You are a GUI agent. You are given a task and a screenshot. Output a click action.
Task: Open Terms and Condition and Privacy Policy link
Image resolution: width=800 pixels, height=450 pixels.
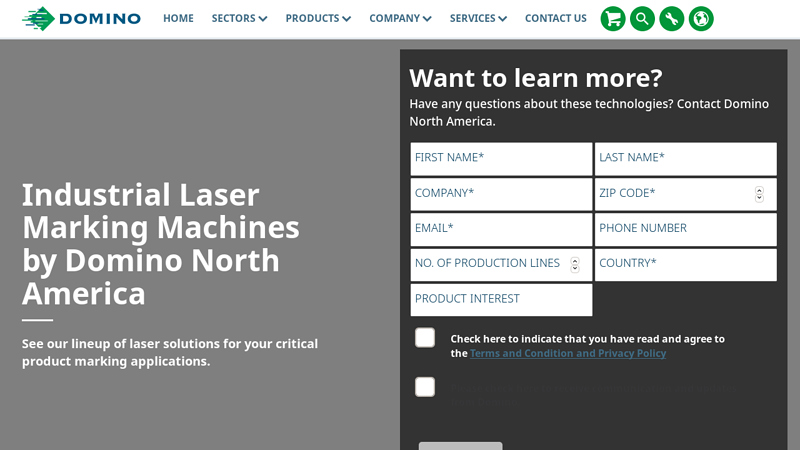[x=568, y=353]
